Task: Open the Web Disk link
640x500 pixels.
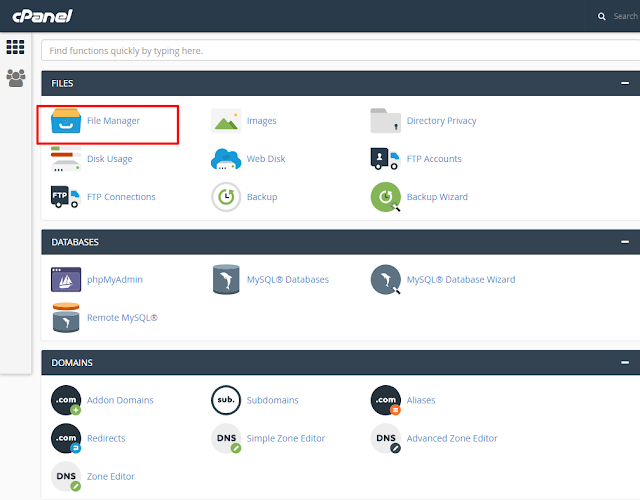Action: click(266, 159)
